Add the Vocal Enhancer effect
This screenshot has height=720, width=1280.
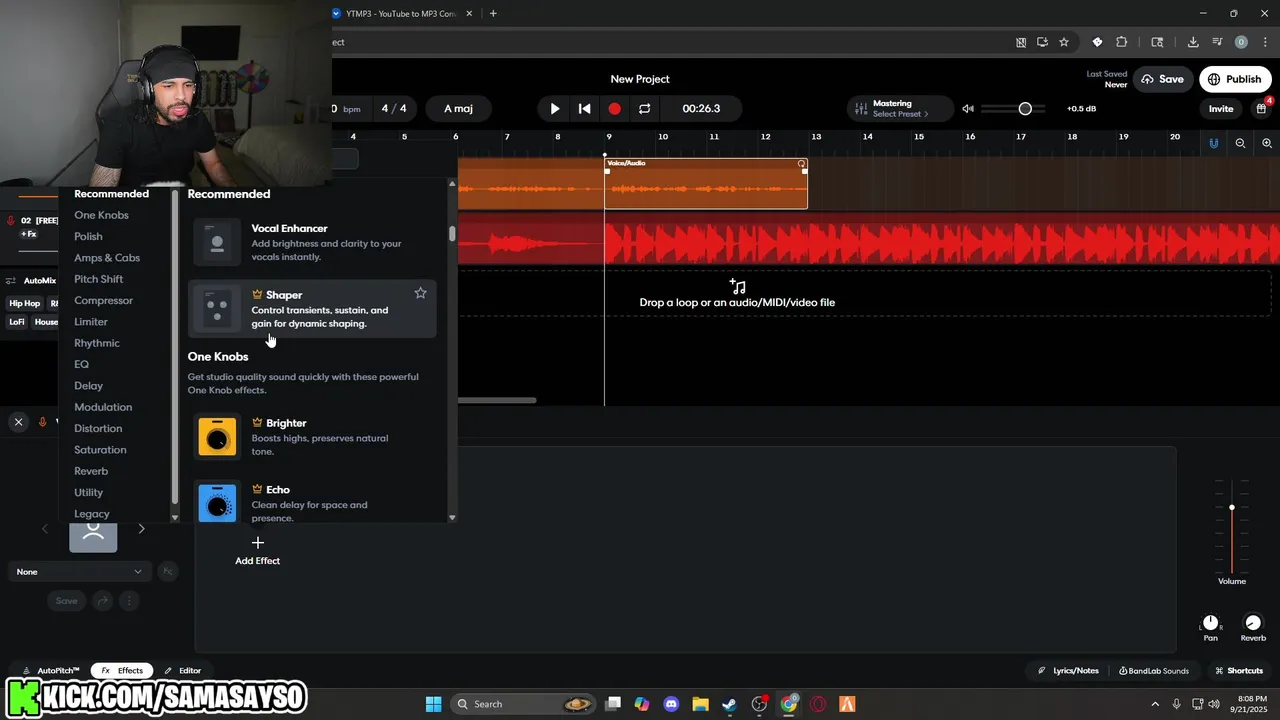pos(312,242)
